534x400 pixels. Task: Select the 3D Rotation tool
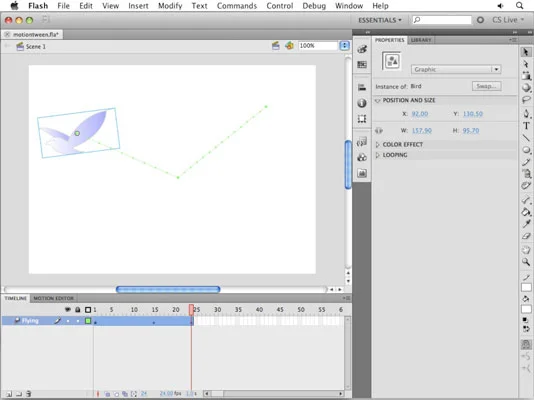point(526,87)
